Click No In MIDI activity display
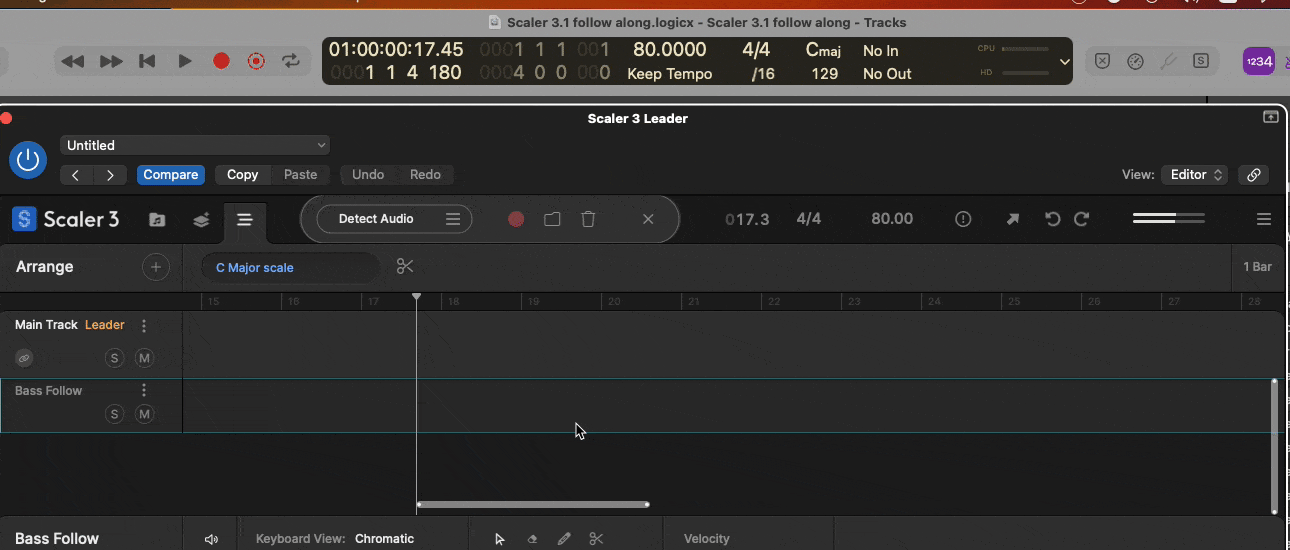Image resolution: width=1290 pixels, height=550 pixels. click(x=880, y=50)
